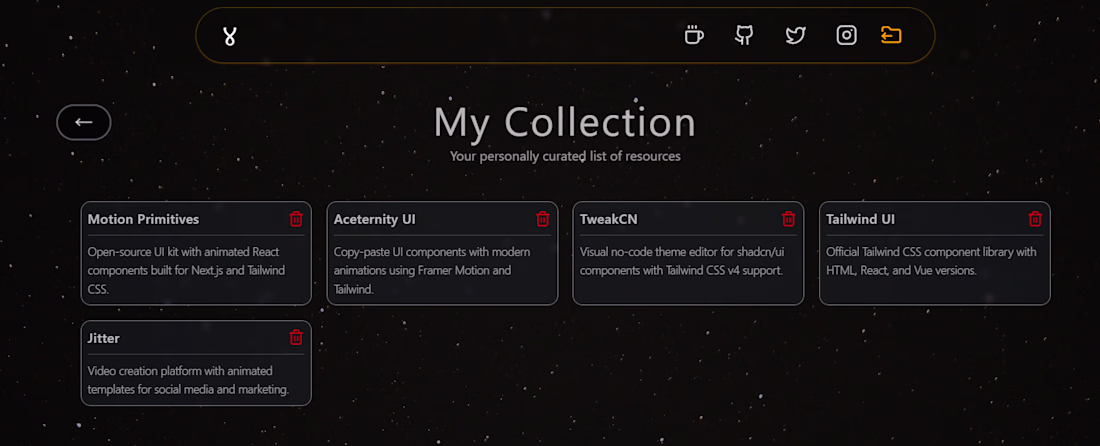Open the GitHub icon link
This screenshot has width=1100, height=446.
coord(744,35)
